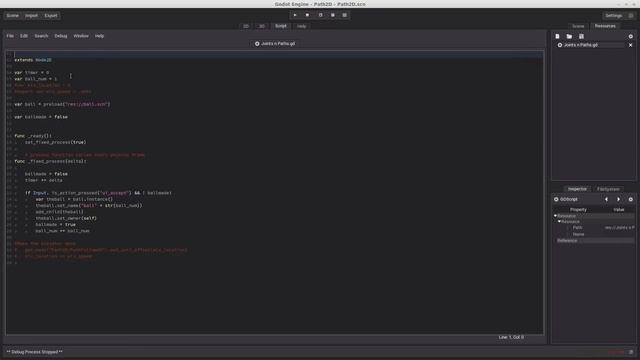Open the script editor Edit menu
The height and width of the screenshot is (360, 640).
coord(24,36)
